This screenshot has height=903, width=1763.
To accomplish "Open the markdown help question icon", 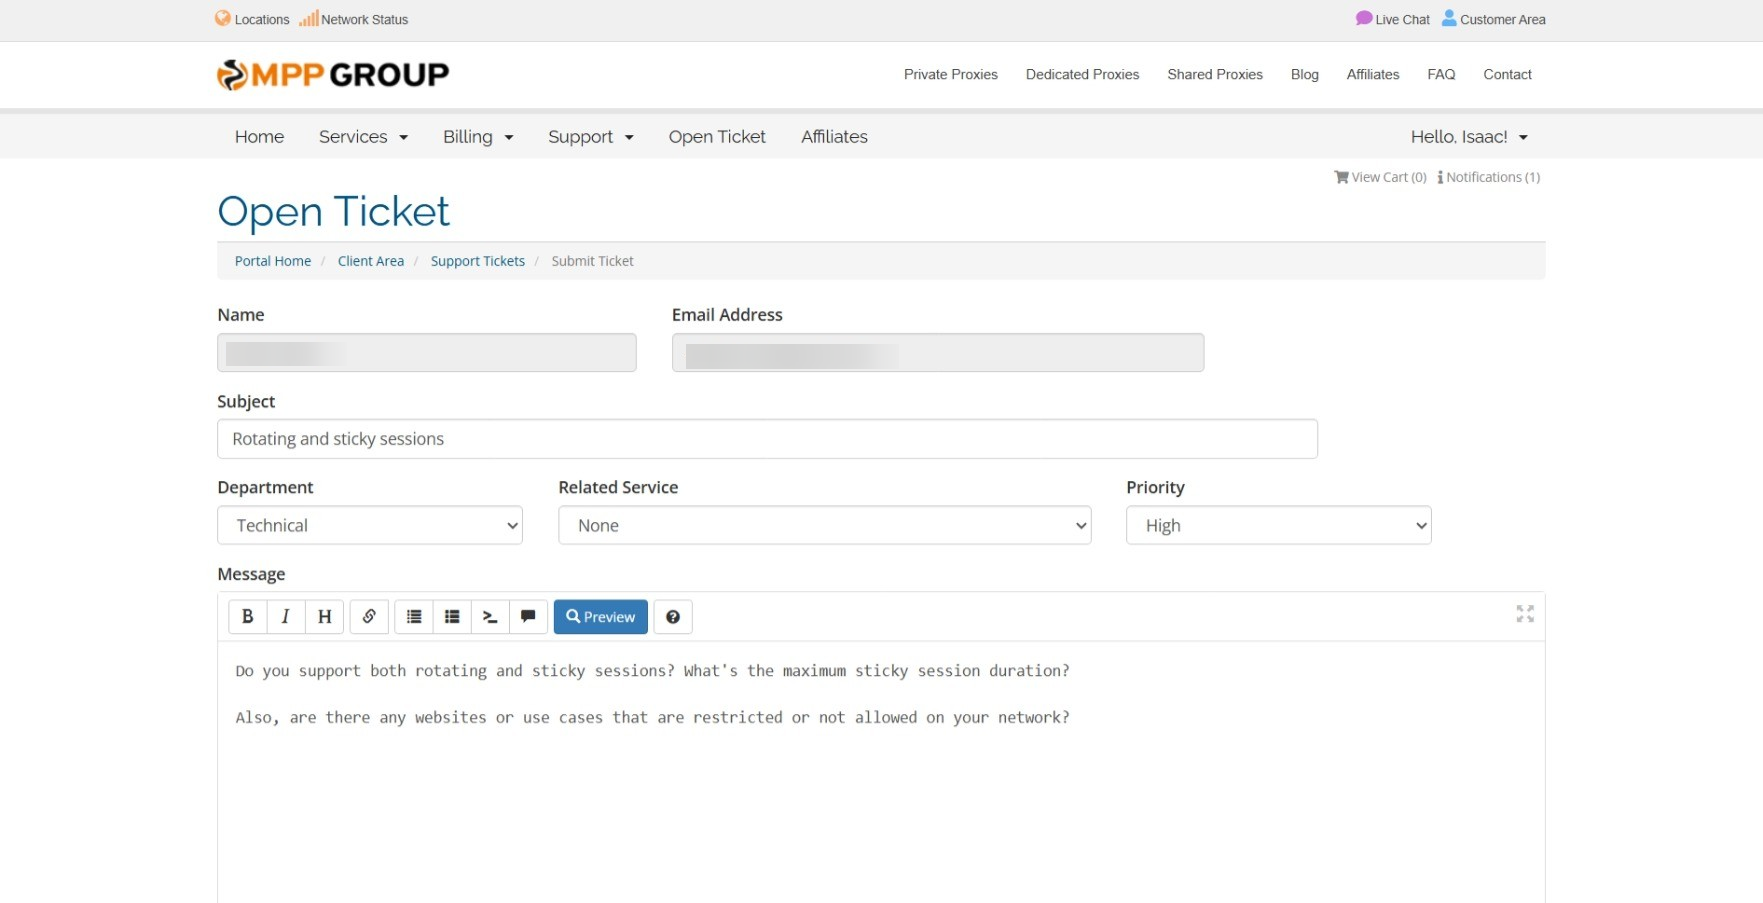I will pos(673,617).
